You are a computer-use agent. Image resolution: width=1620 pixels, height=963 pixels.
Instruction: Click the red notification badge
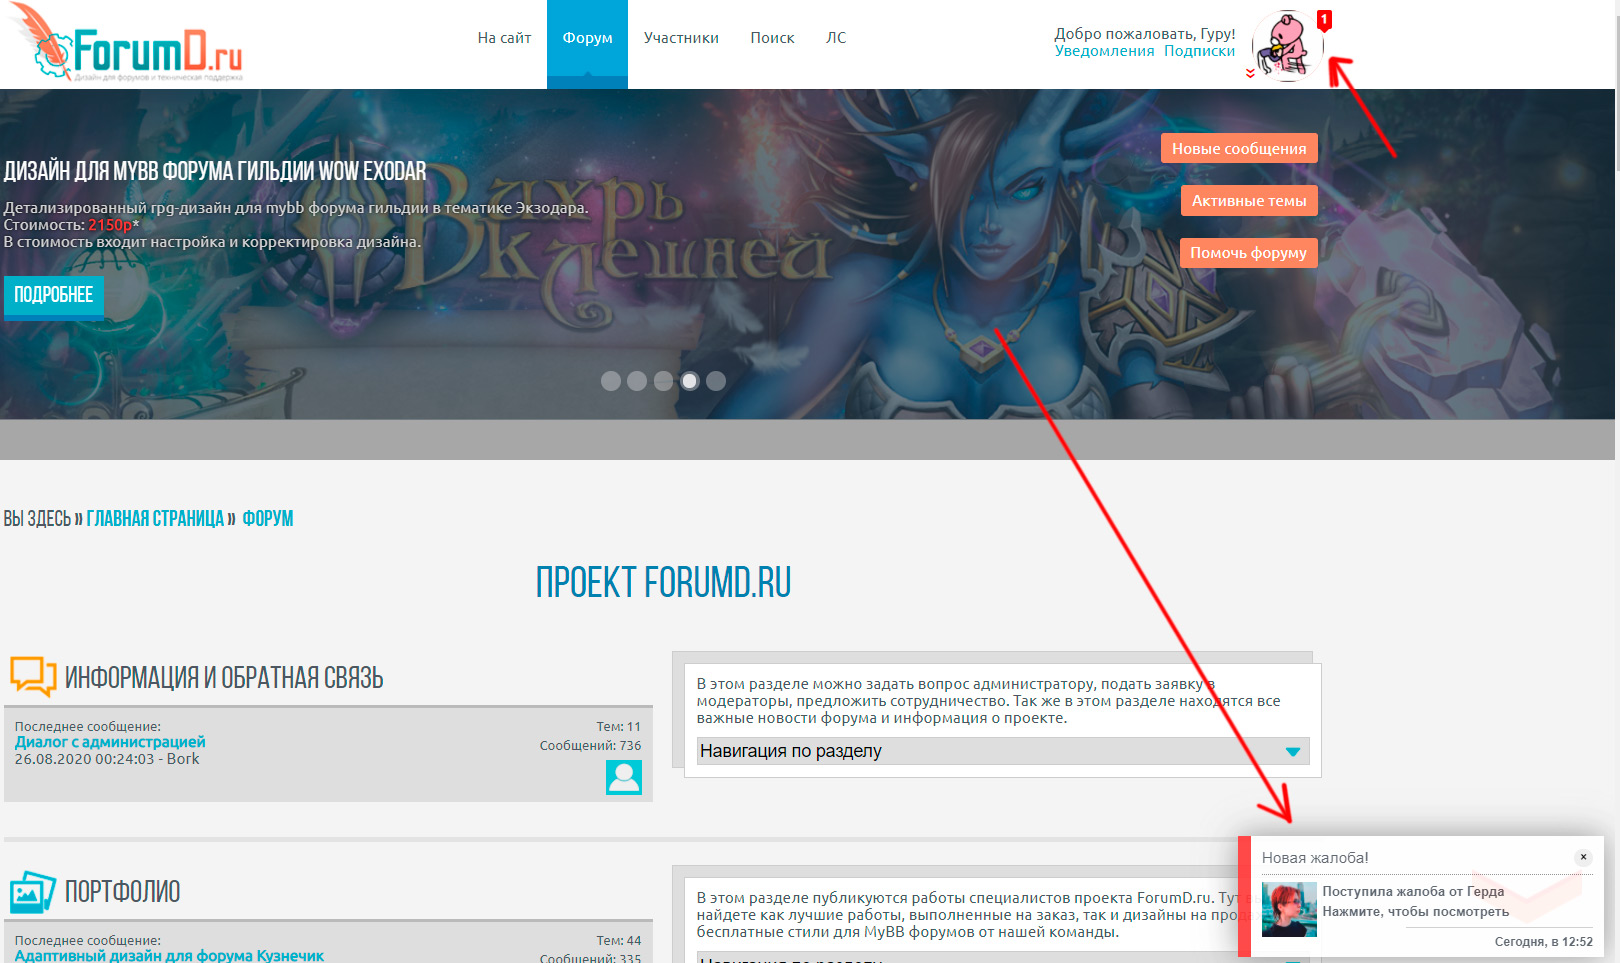pos(1324,20)
